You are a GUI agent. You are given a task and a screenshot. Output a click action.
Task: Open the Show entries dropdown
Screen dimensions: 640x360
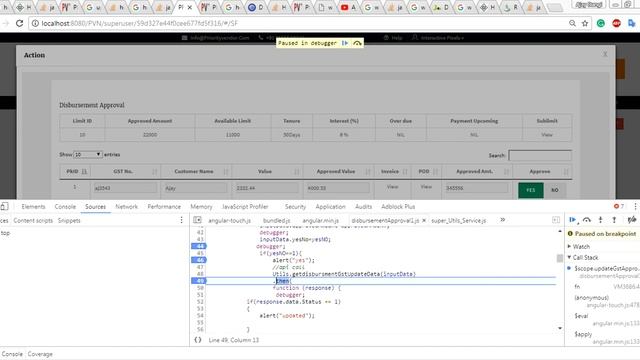click(87, 155)
